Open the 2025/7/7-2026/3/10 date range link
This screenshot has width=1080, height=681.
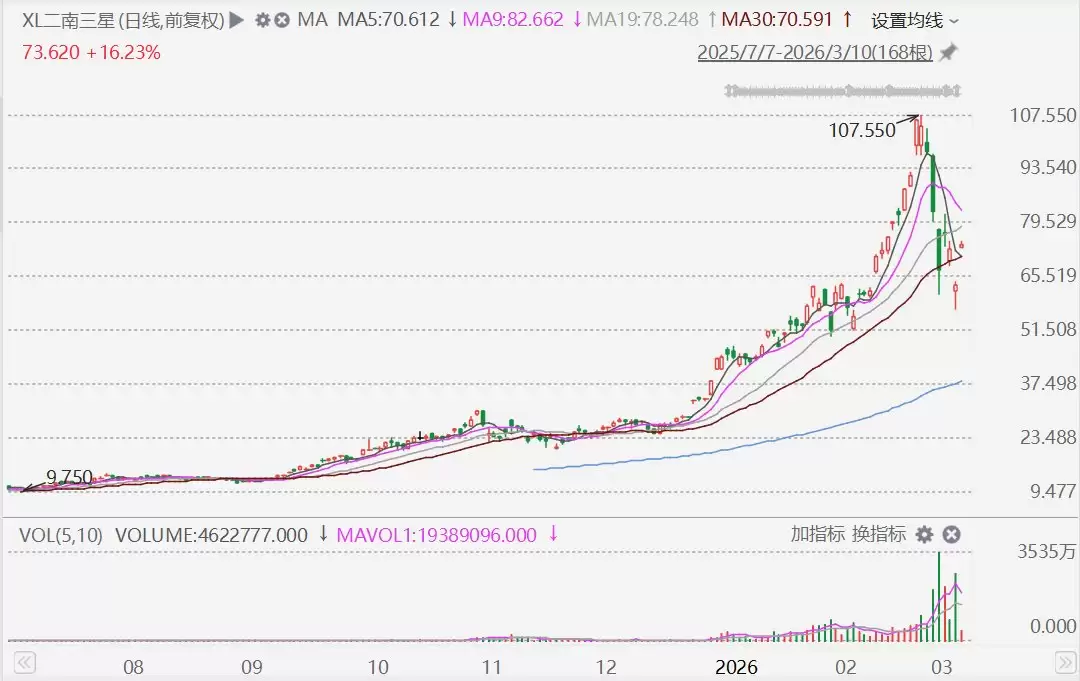click(x=814, y=52)
